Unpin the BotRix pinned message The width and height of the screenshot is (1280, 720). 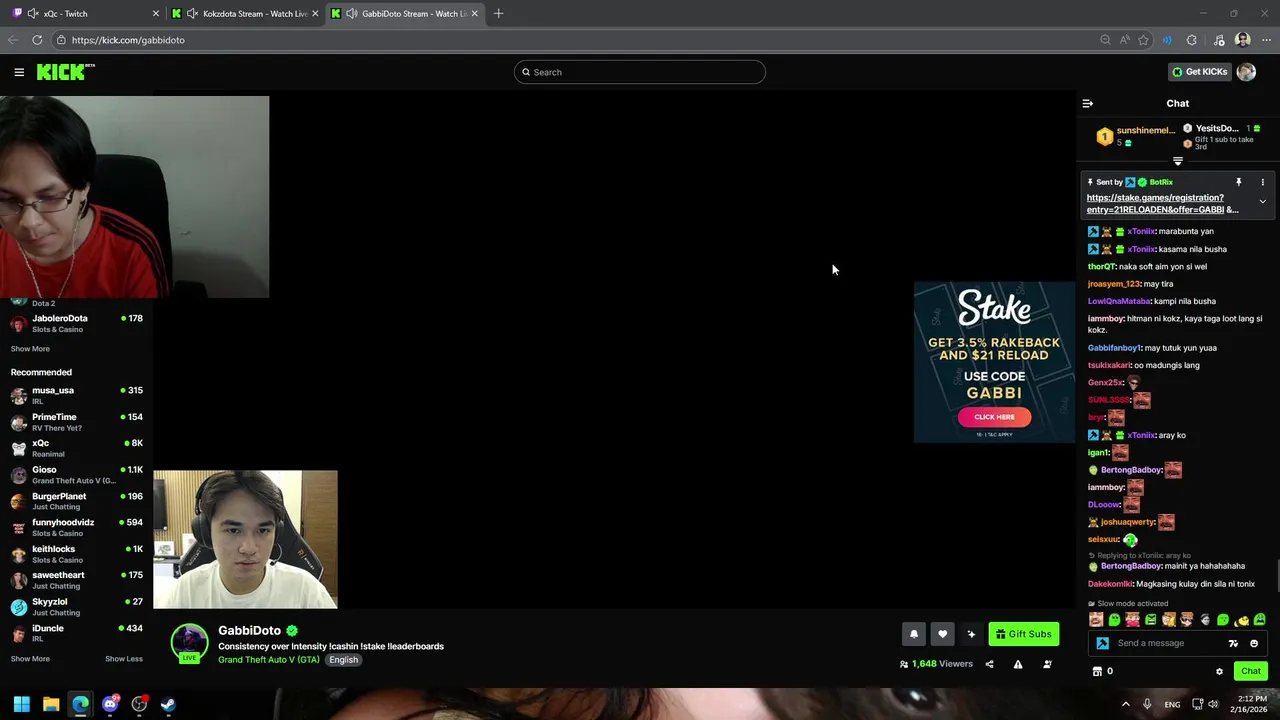(x=1238, y=182)
